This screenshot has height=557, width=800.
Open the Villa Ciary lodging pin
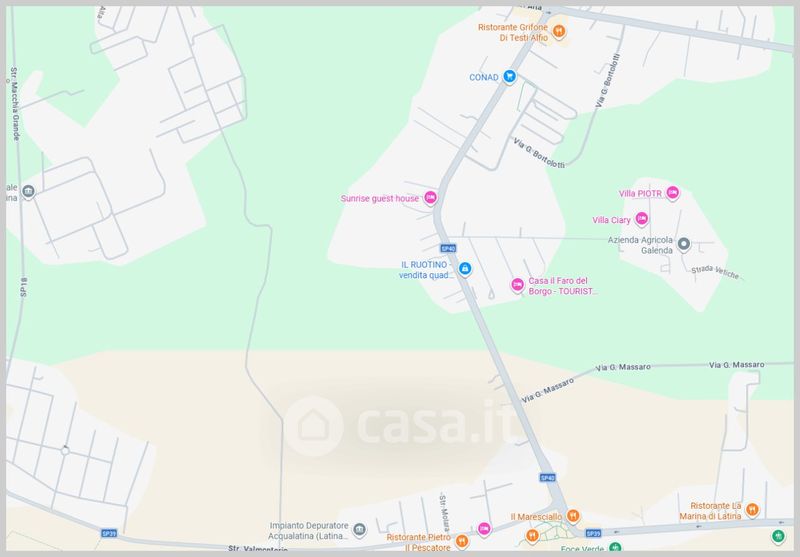pos(641,219)
